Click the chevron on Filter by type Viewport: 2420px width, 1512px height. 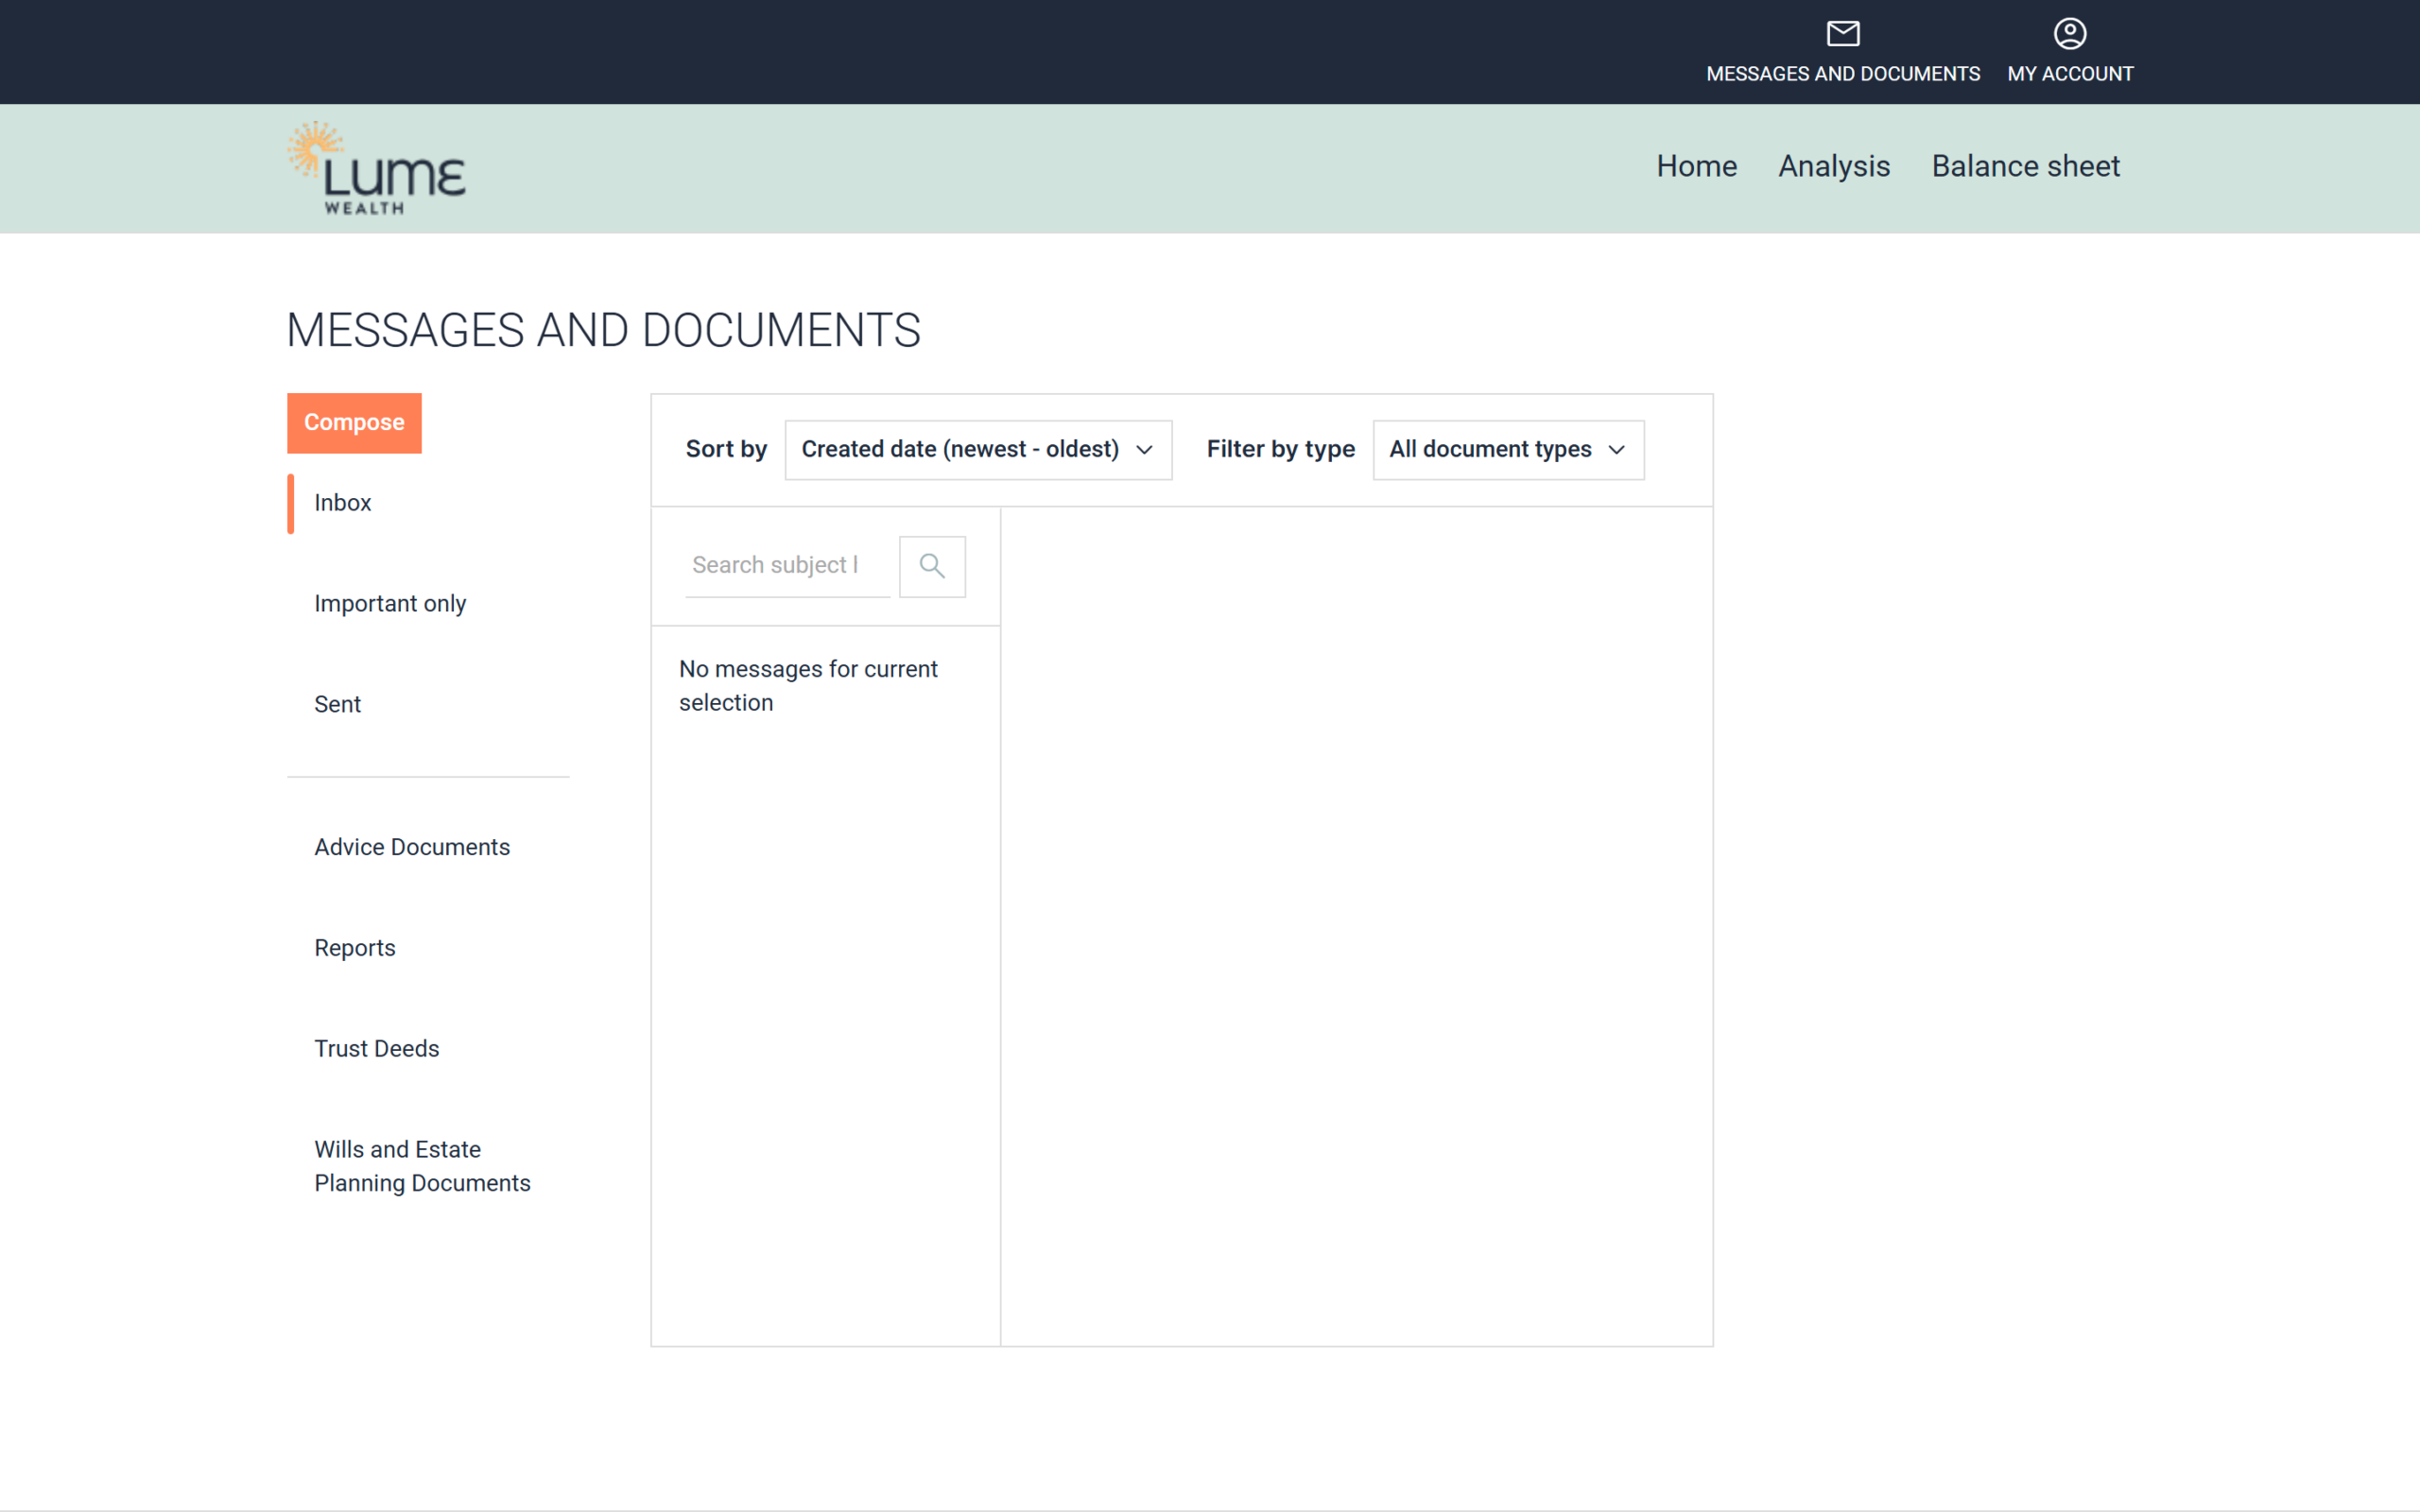pos(1616,450)
